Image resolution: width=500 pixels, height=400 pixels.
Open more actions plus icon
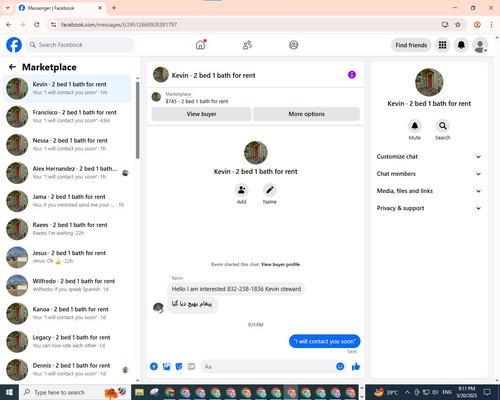(x=154, y=367)
